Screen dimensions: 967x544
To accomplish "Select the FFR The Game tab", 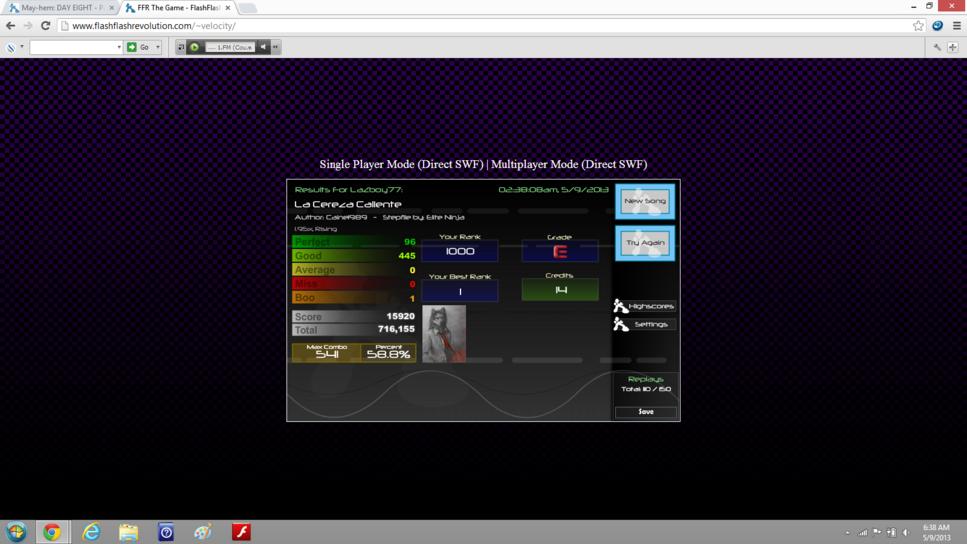I will [x=178, y=8].
